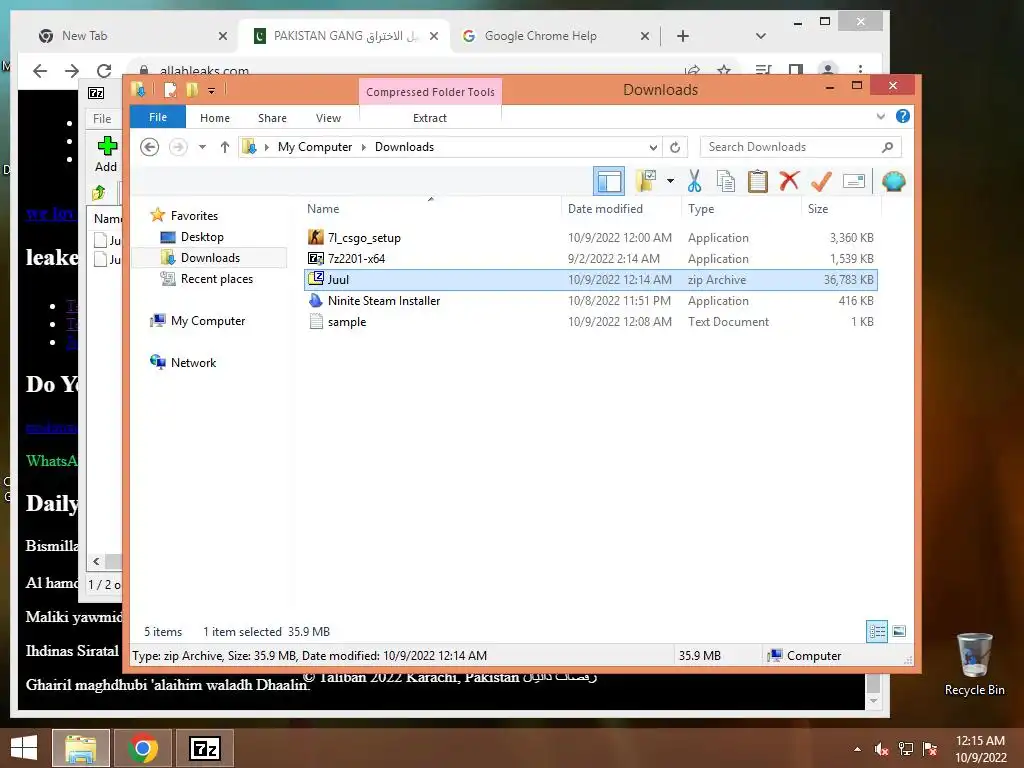Click the search magnifier icon
Screen dimensions: 1024x768
pos(888,147)
